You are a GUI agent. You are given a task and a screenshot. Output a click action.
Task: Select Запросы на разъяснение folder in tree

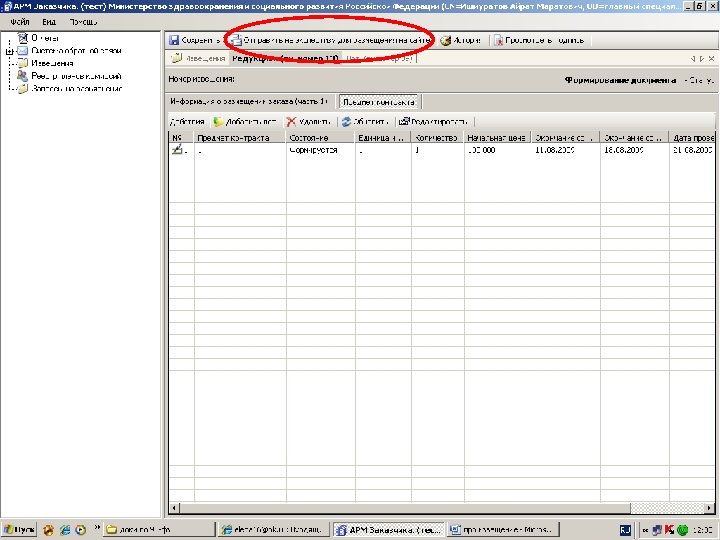coord(76,88)
